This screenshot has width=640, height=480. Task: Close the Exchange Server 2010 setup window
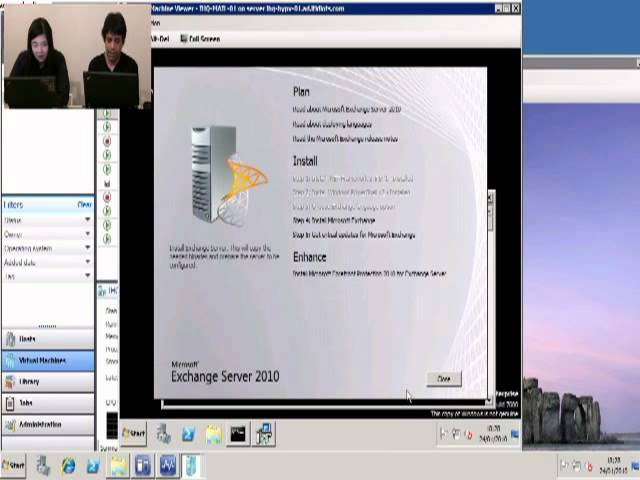pos(444,379)
